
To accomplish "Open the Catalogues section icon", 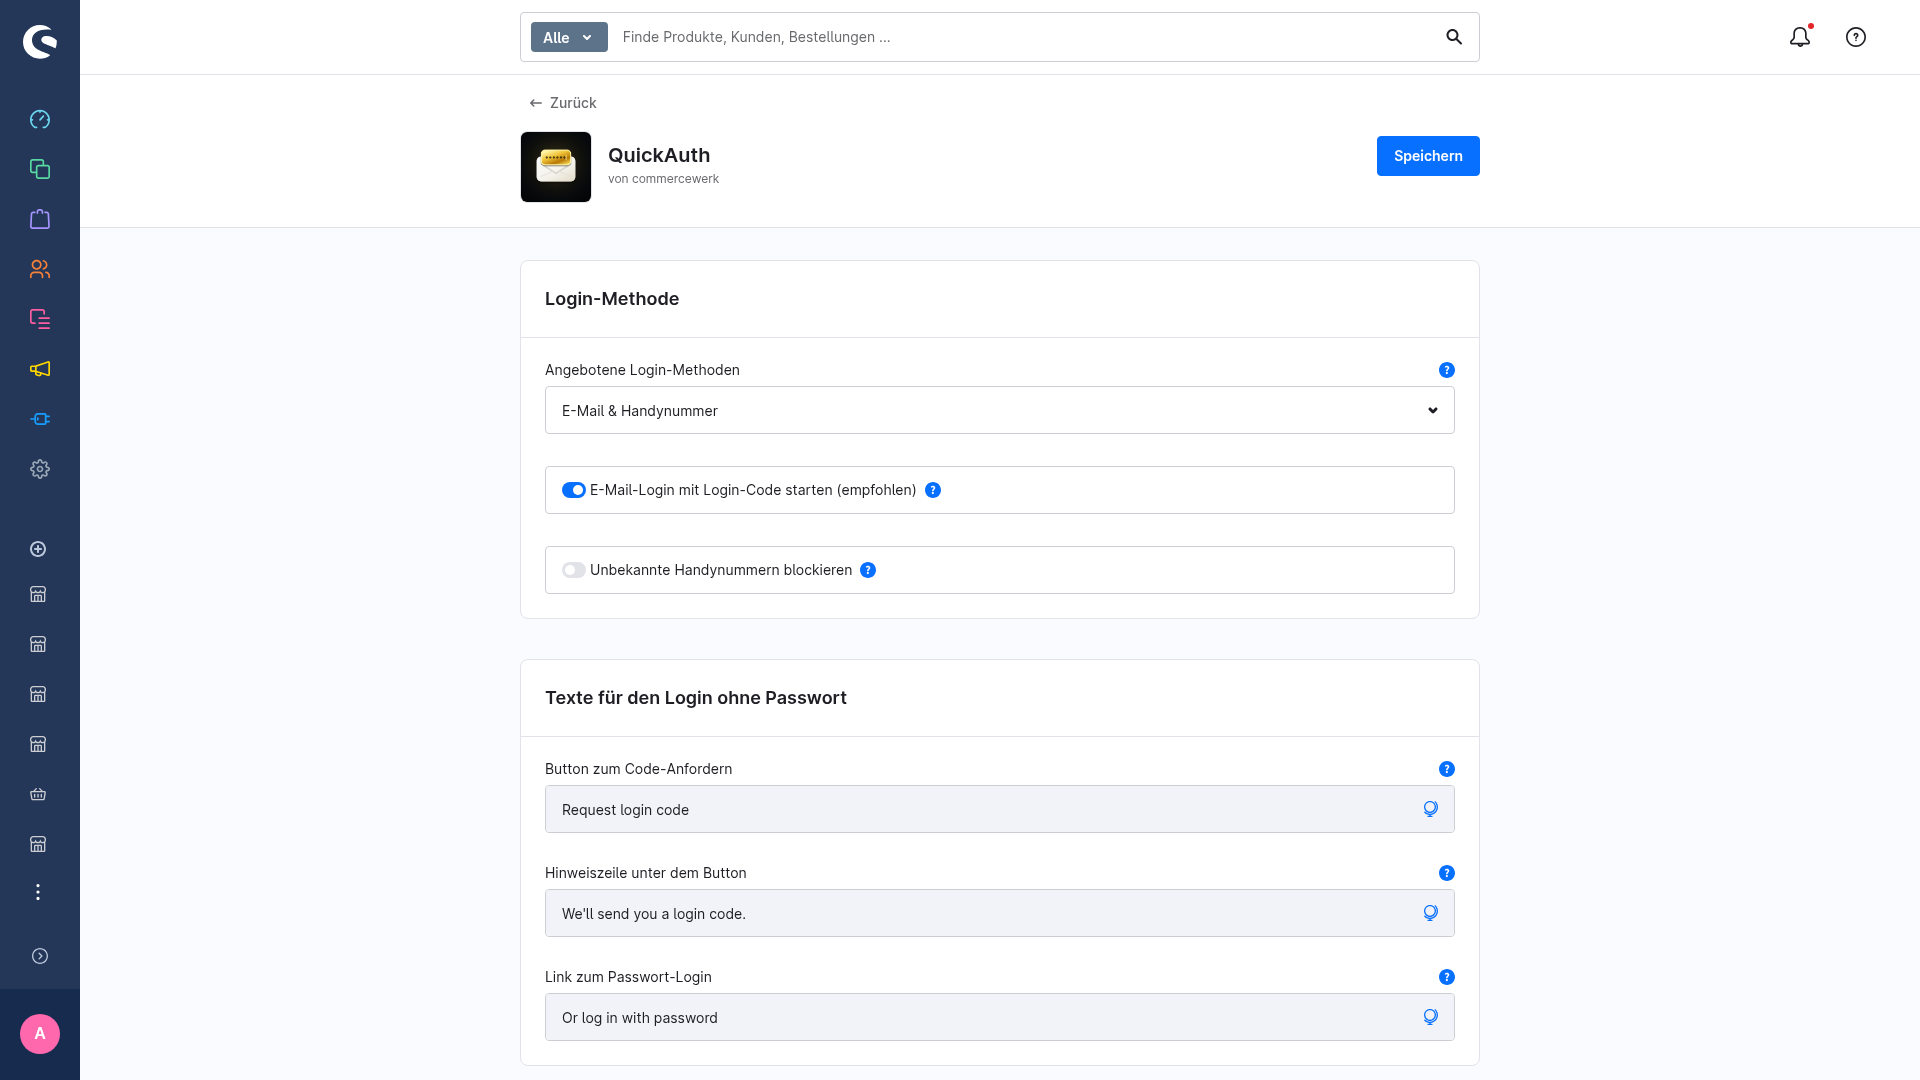I will pyautogui.click(x=40, y=169).
